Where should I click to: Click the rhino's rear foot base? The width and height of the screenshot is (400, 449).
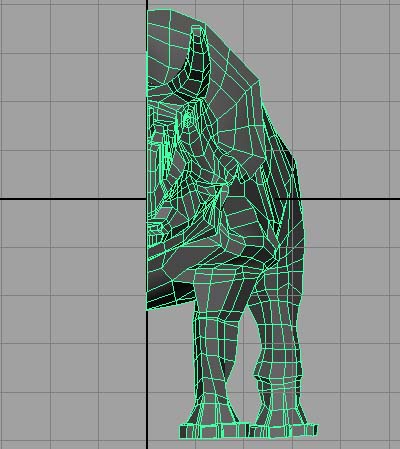click(x=284, y=430)
